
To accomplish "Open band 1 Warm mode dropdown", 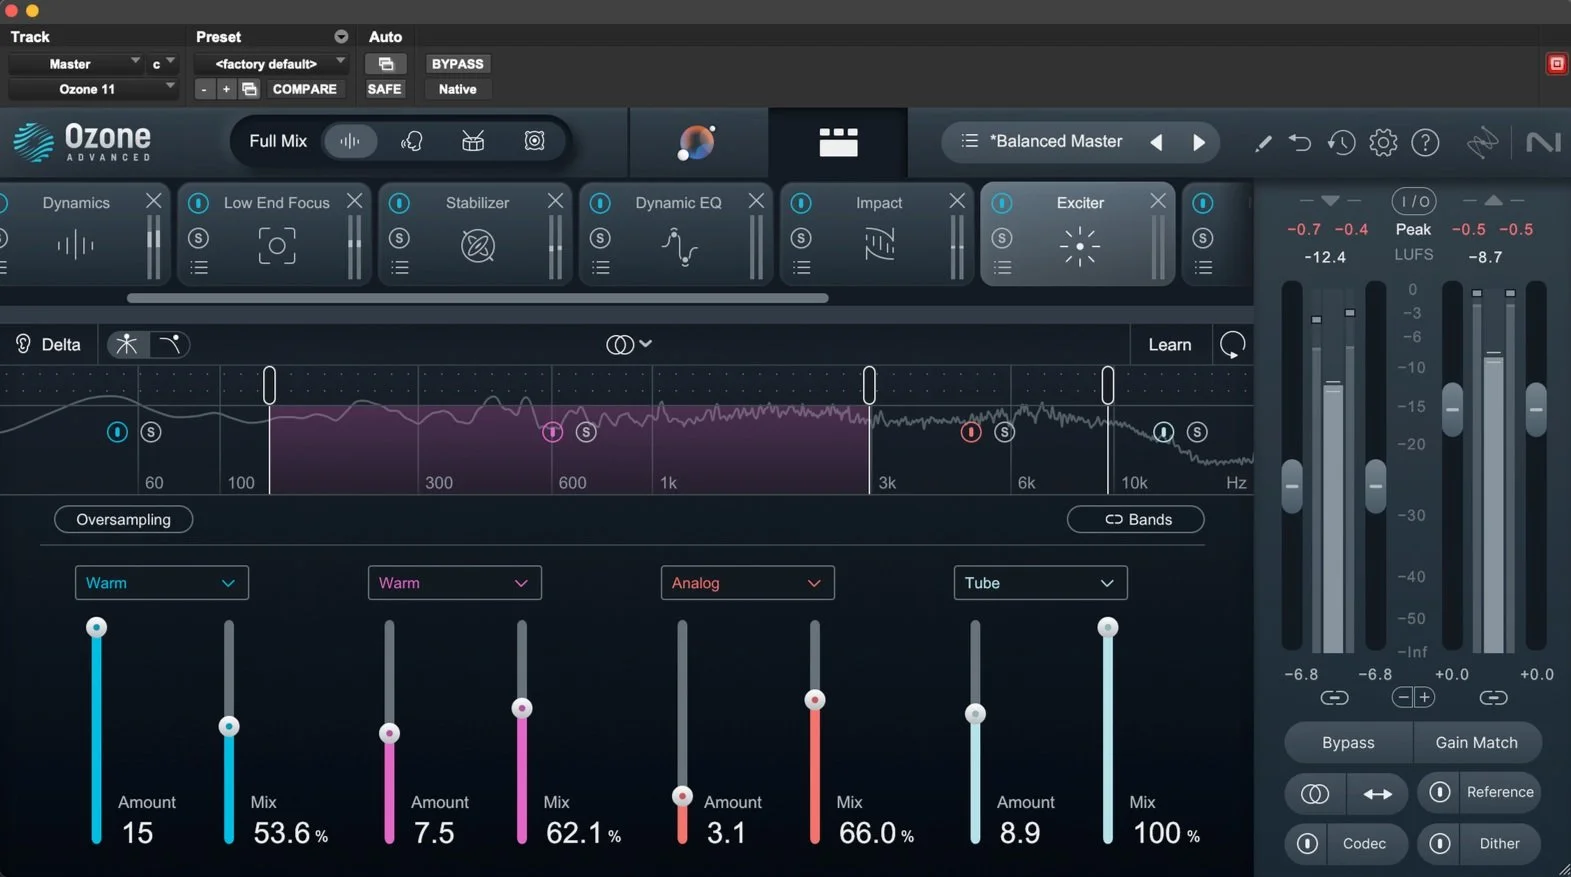I will pyautogui.click(x=161, y=583).
